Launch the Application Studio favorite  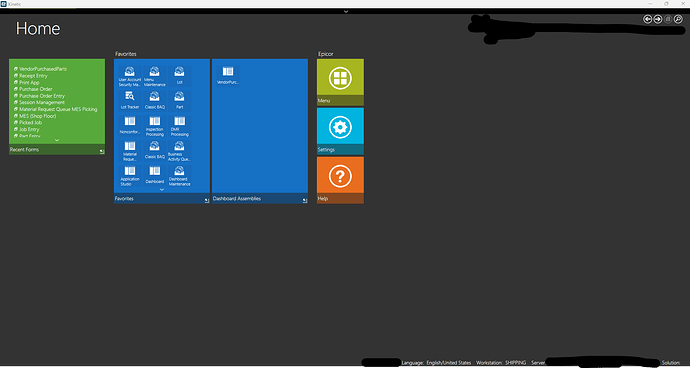130,175
